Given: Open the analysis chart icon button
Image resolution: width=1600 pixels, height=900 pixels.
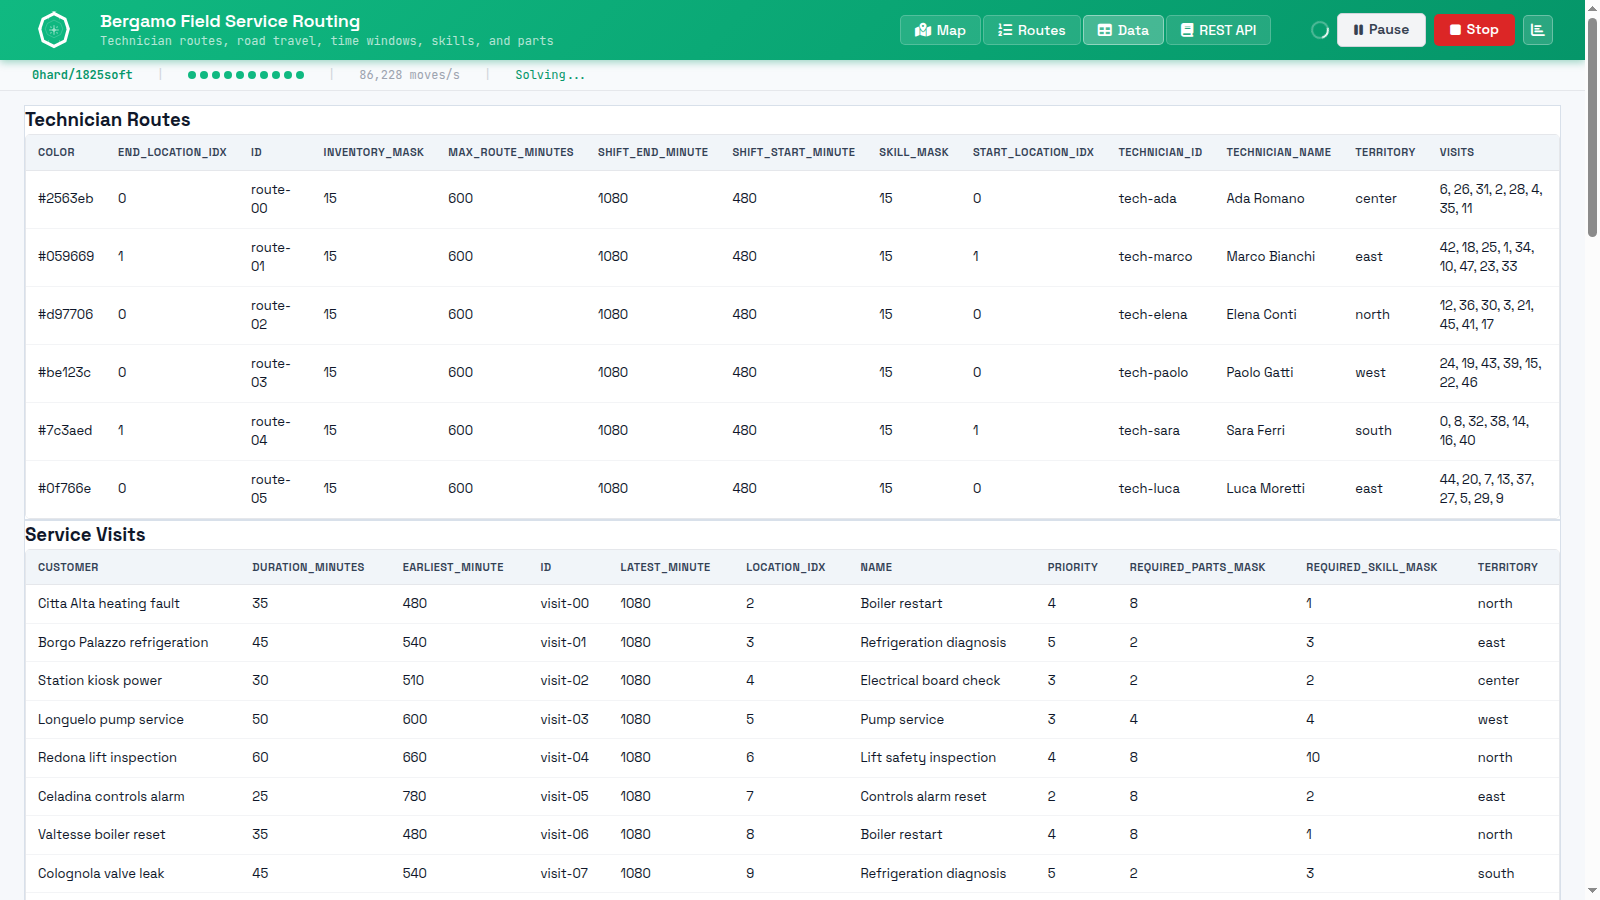Looking at the screenshot, I should 1538,30.
